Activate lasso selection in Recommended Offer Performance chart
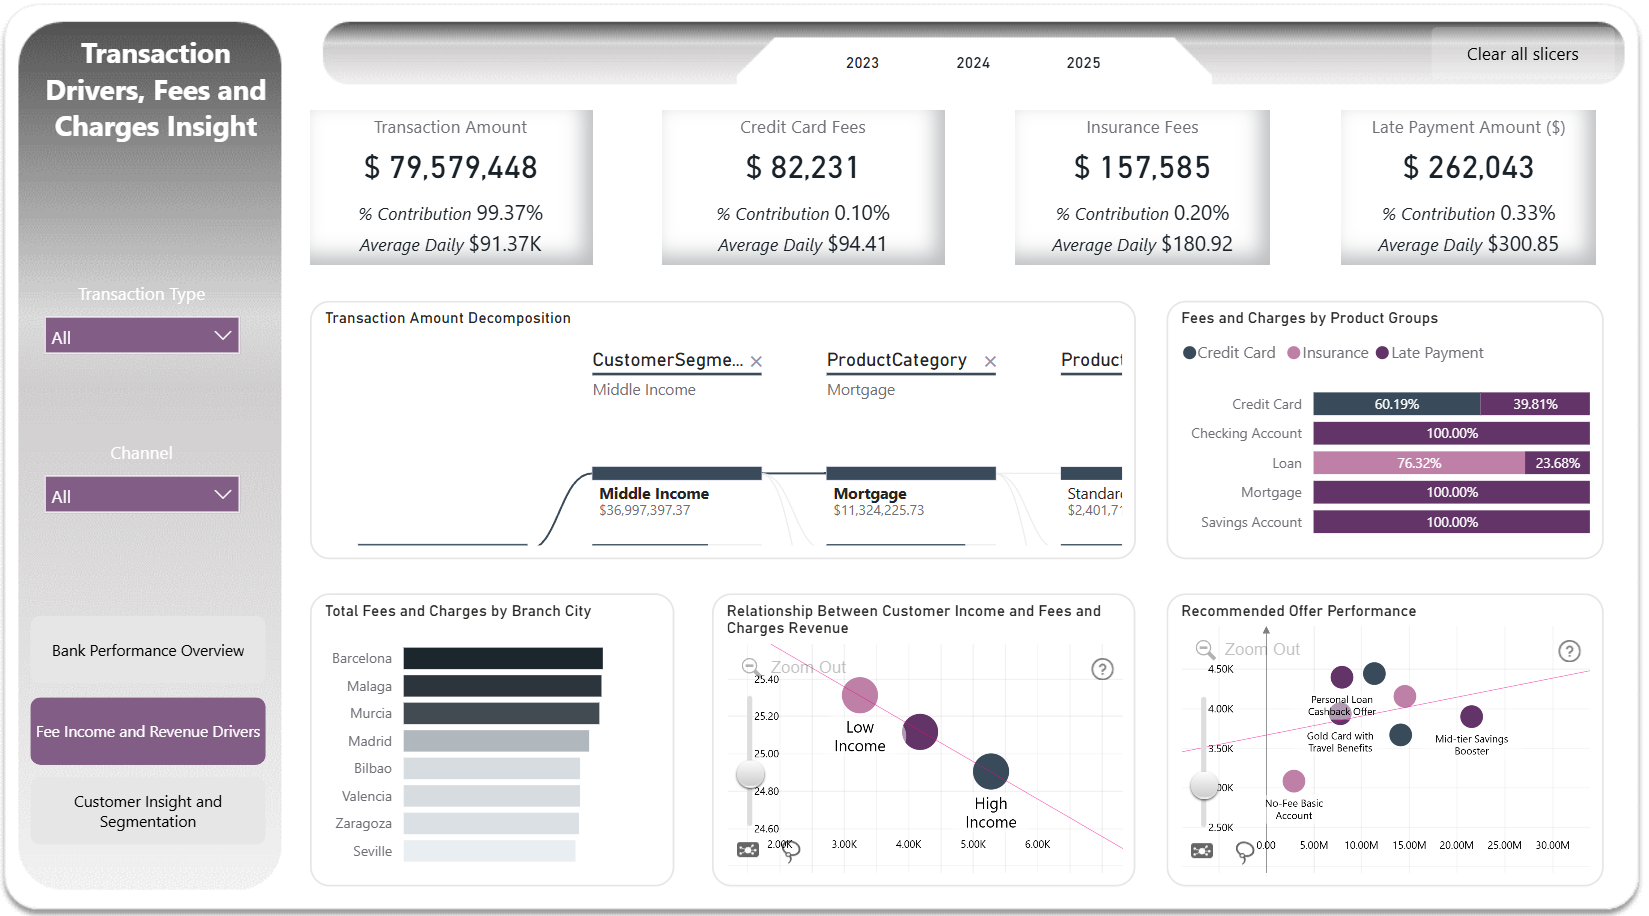 (x=1245, y=851)
